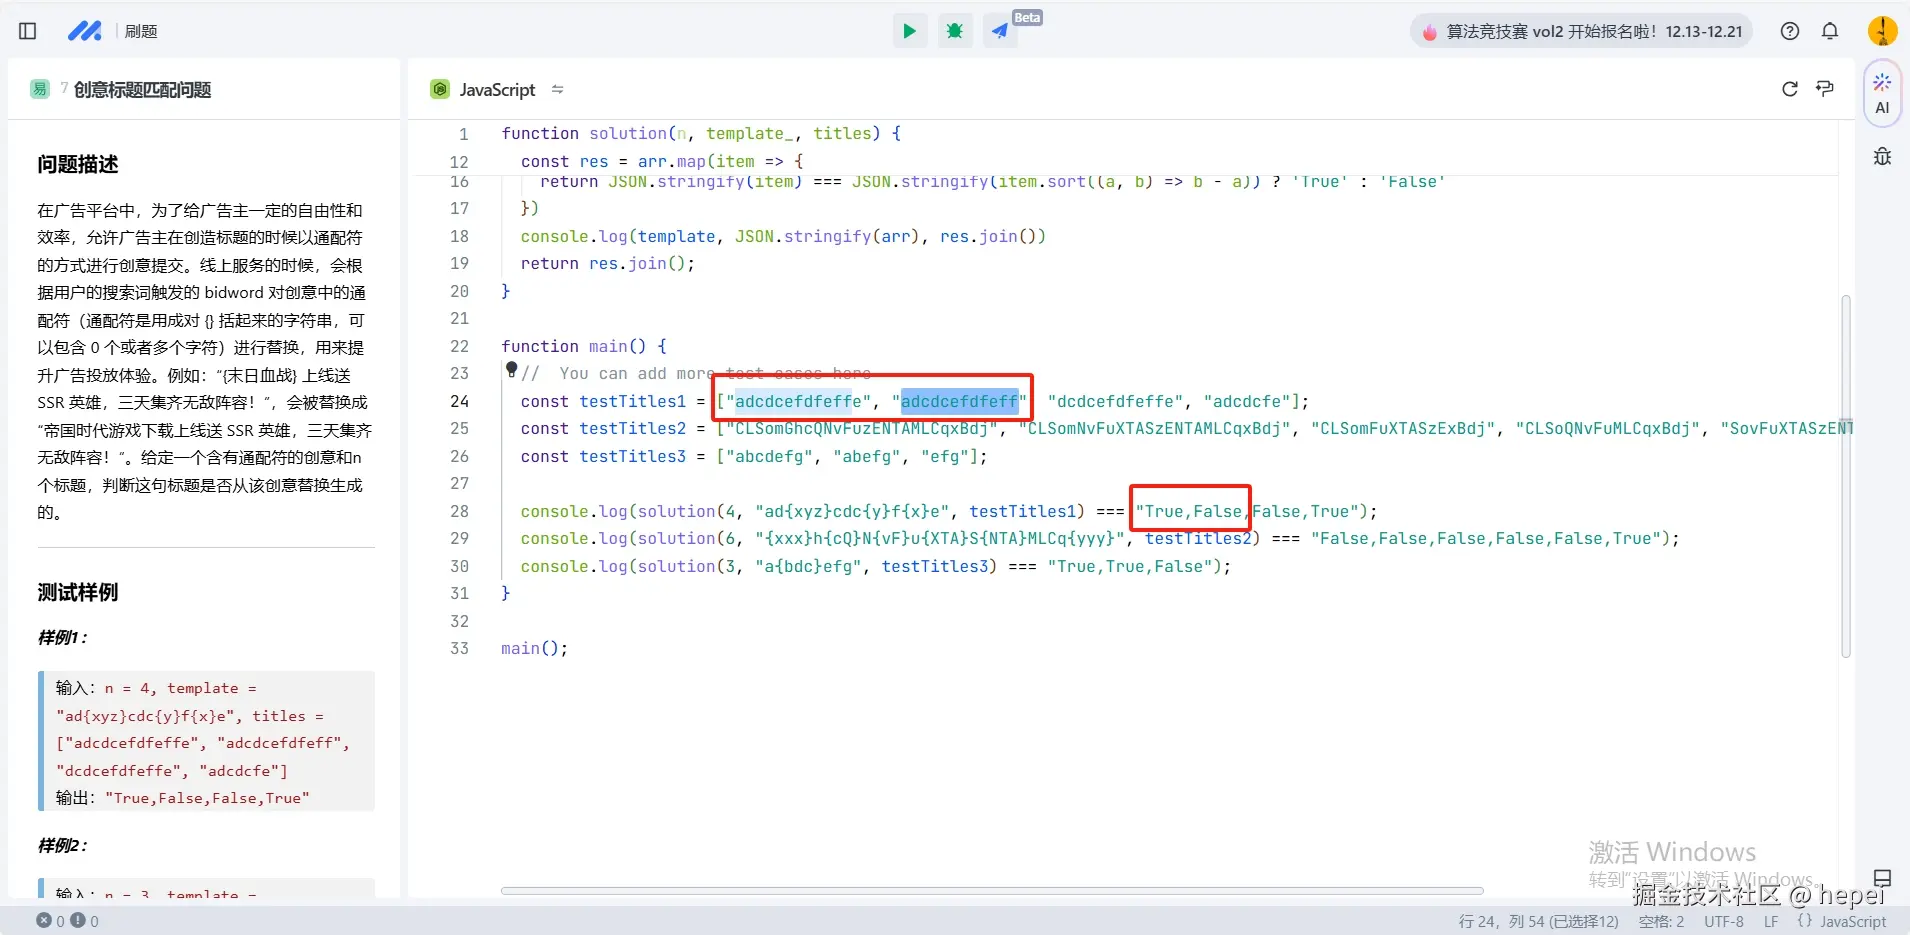The width and height of the screenshot is (1910, 935).
Task: Open the 刷题 navigation item
Action: coord(141,31)
